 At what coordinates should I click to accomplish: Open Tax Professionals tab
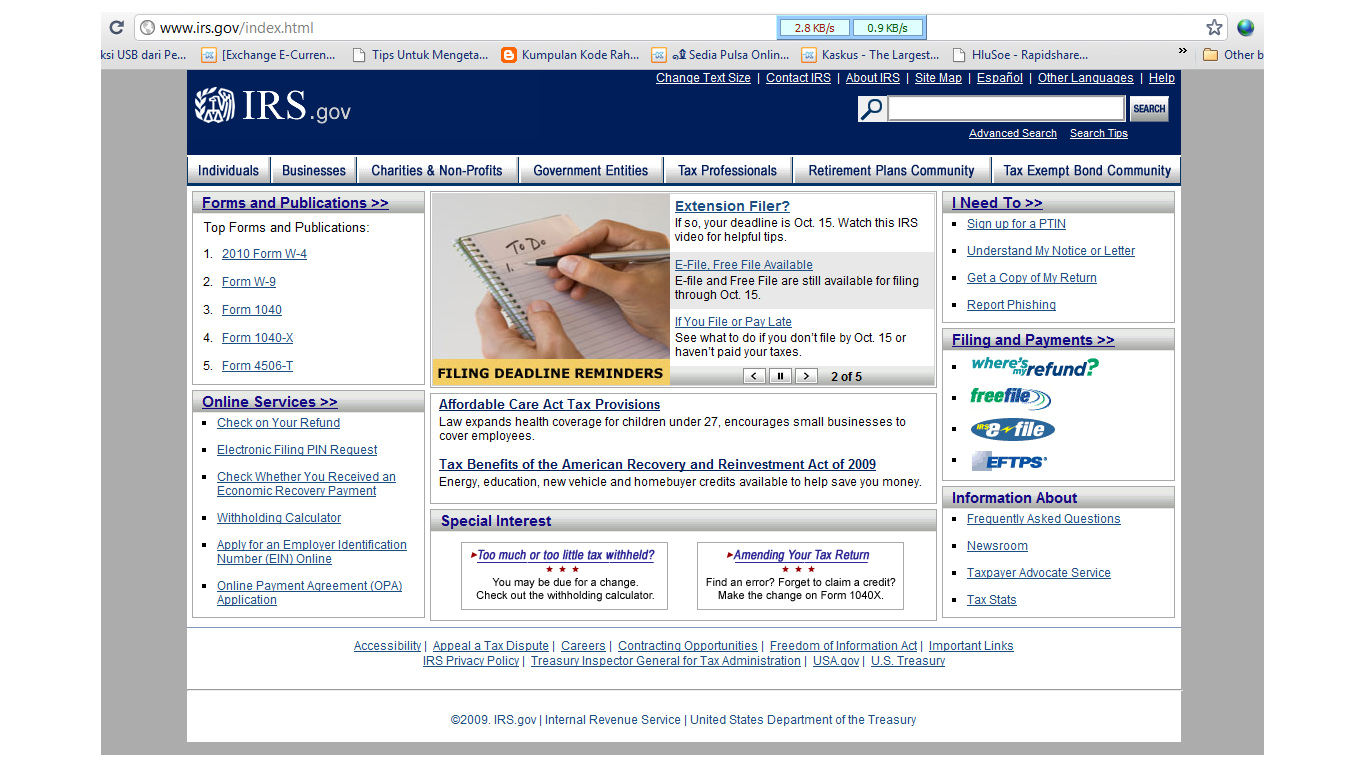pyautogui.click(x=727, y=171)
